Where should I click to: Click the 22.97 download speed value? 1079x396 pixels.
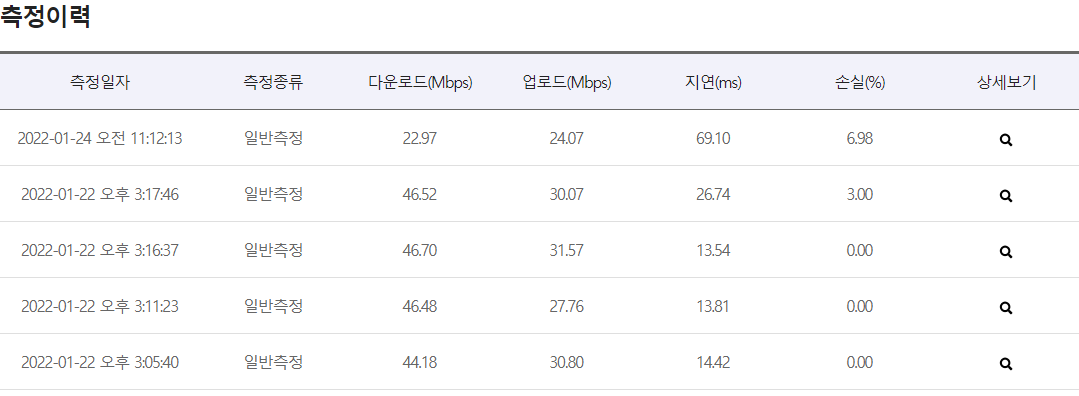coord(420,138)
